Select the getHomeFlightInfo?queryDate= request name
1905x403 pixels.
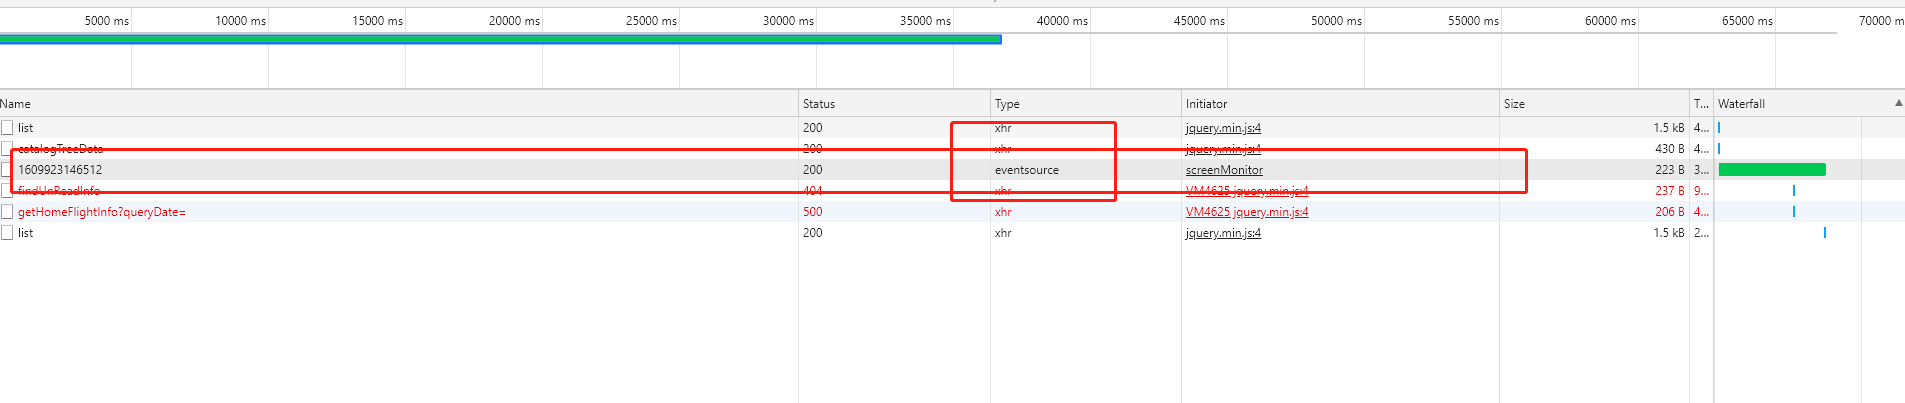(102, 212)
